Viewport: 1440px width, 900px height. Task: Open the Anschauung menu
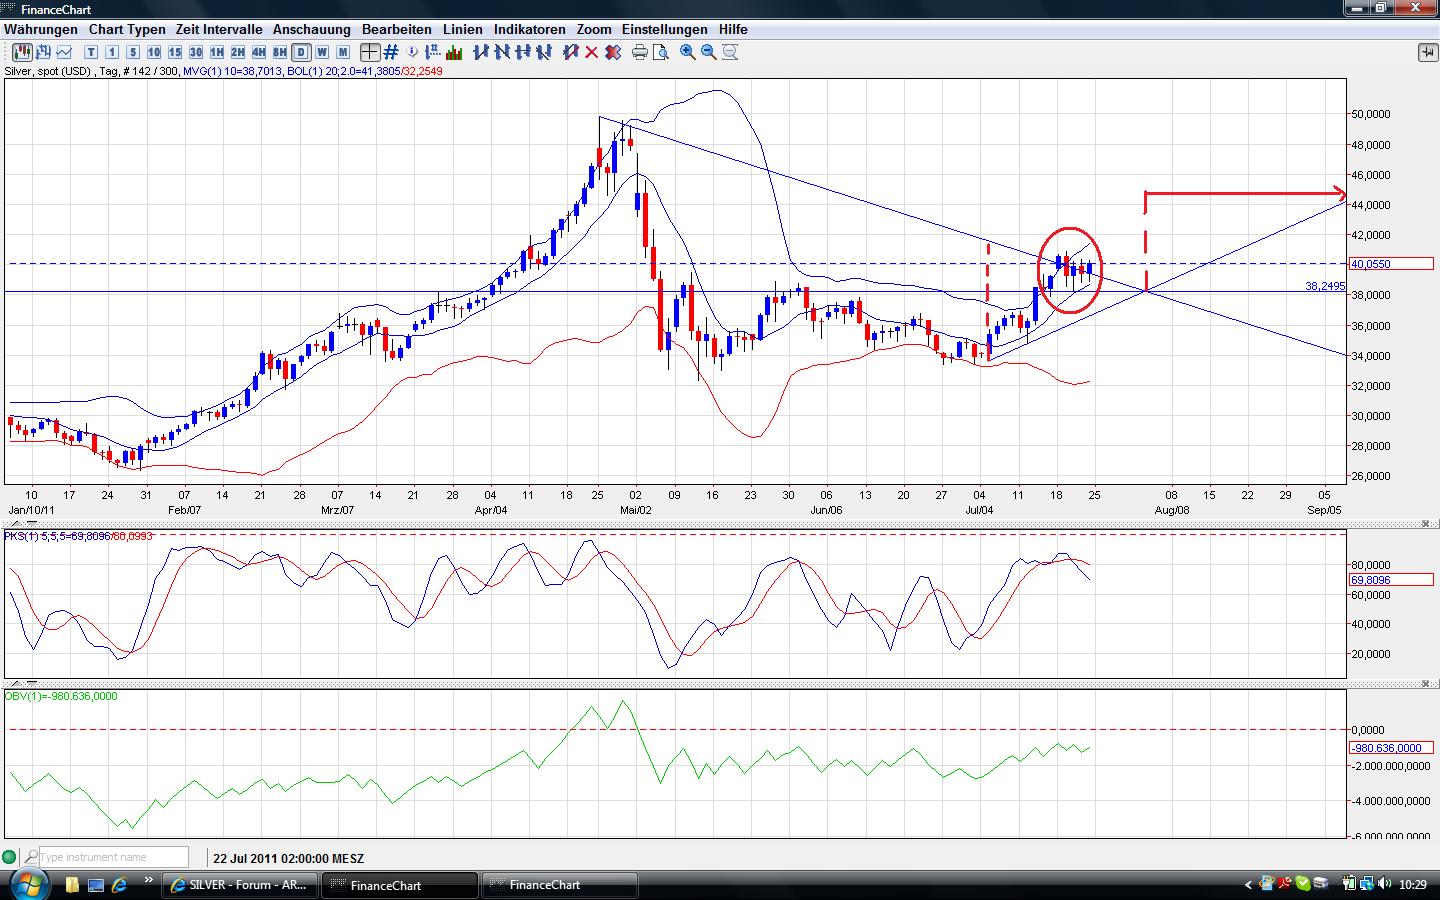tap(312, 29)
